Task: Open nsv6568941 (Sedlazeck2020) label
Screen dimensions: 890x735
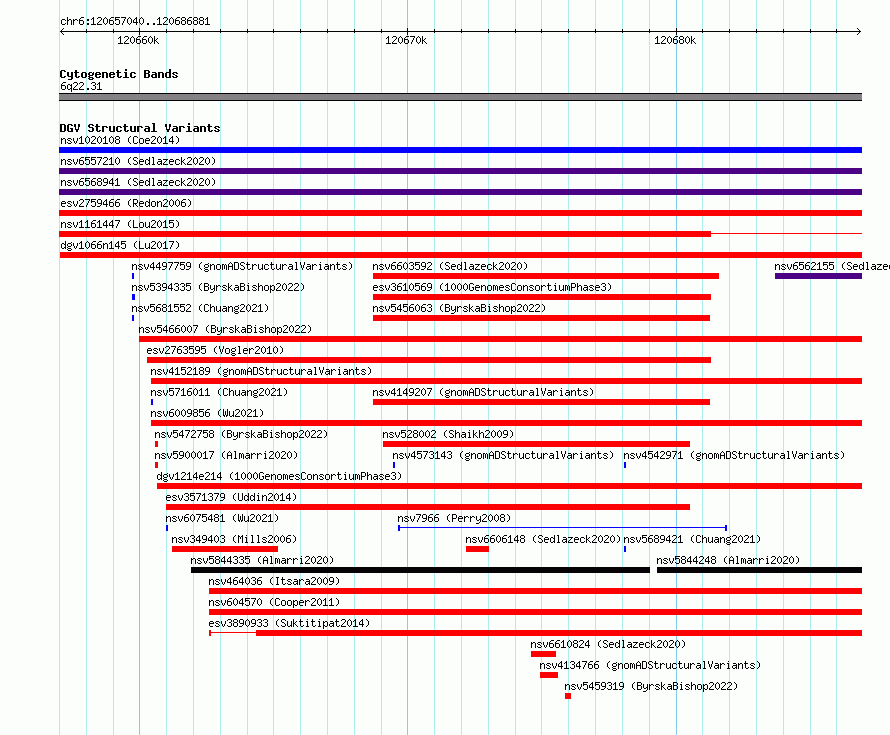Action: coord(138,182)
